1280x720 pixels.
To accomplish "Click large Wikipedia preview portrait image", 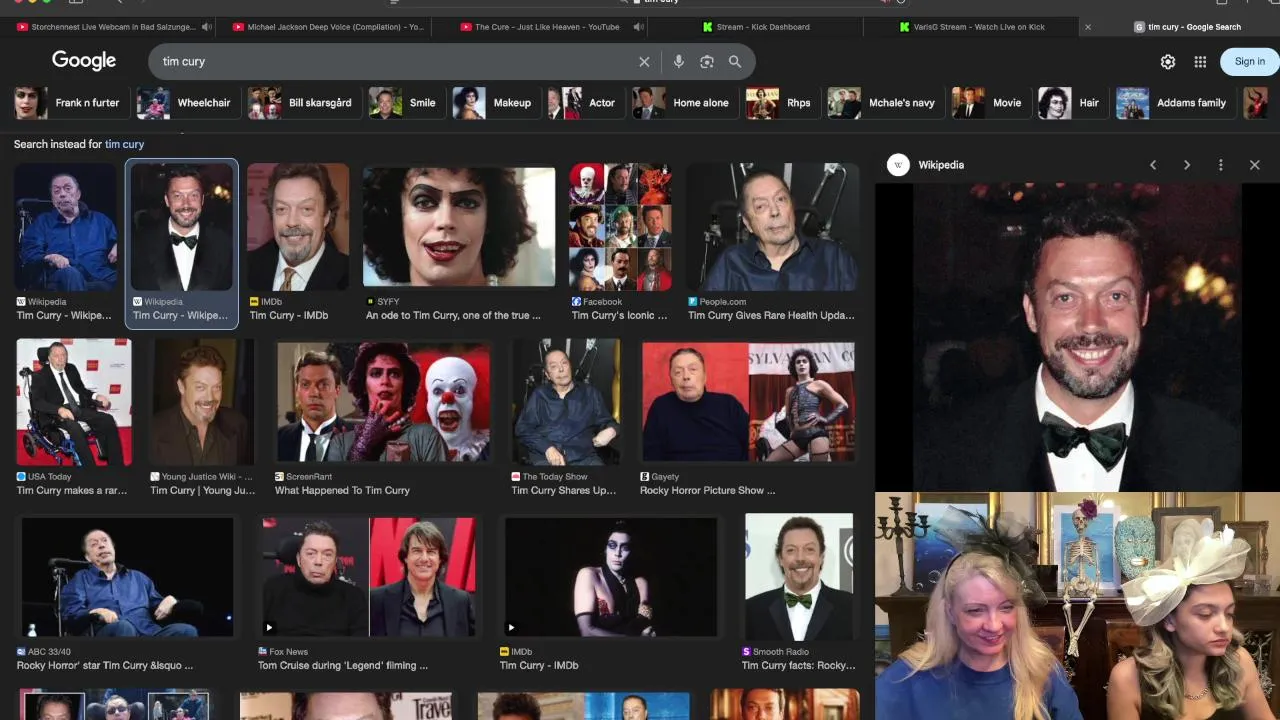I will click(x=1077, y=337).
